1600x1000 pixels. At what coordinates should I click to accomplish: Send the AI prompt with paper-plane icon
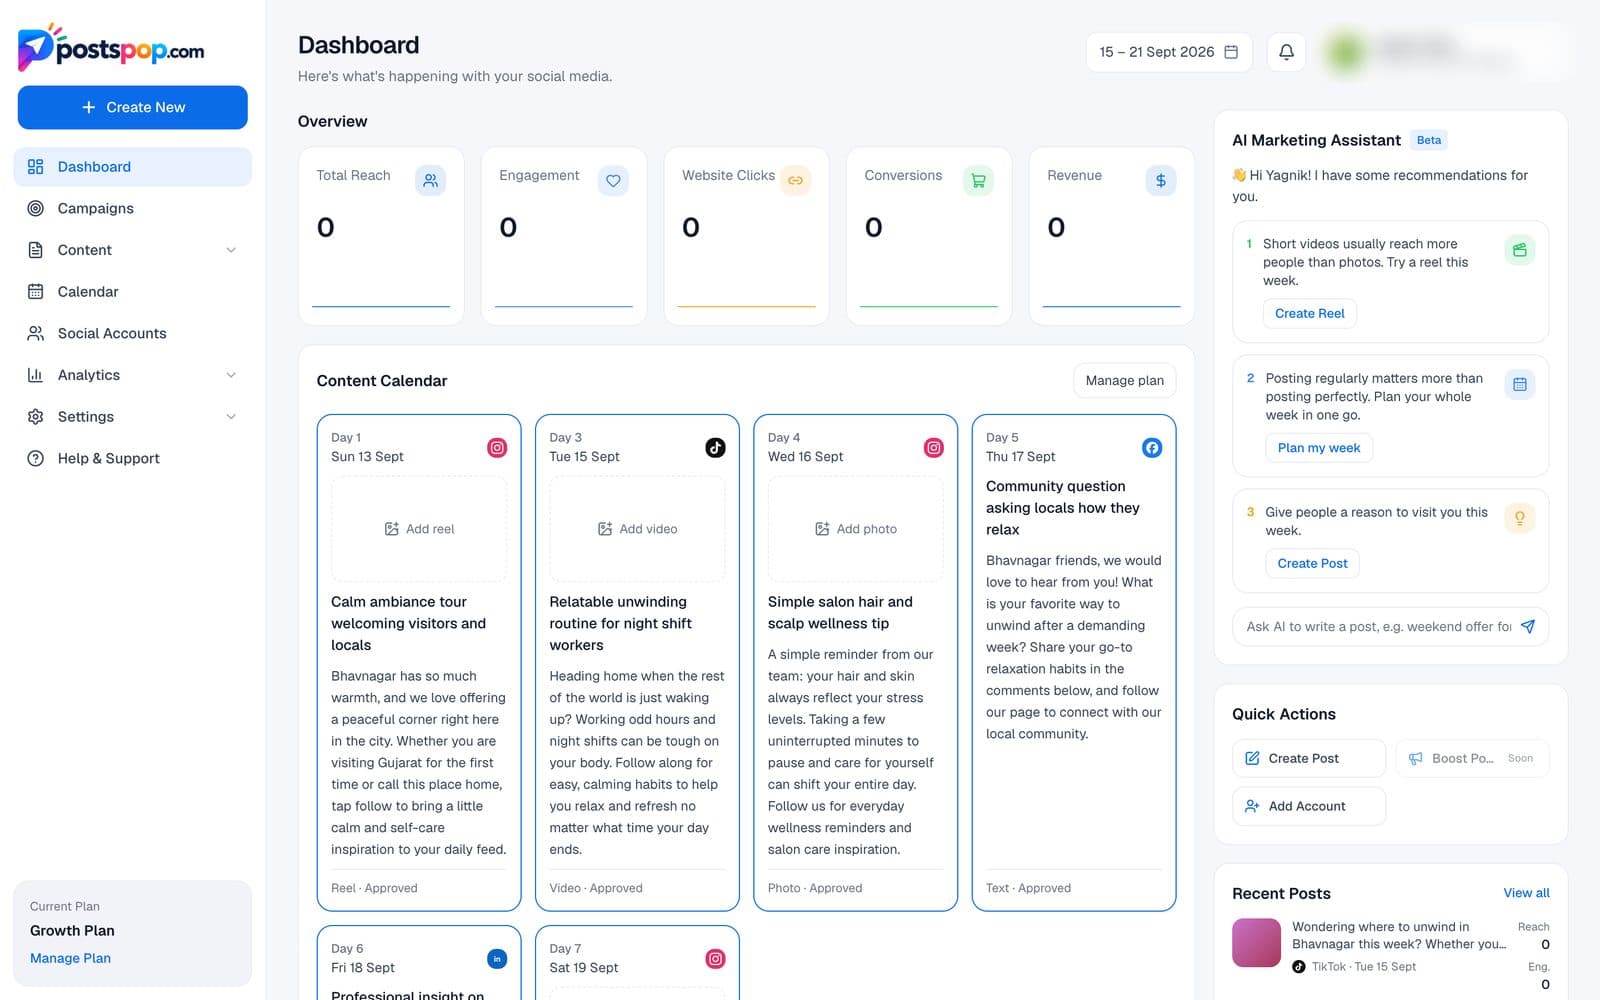pyautogui.click(x=1527, y=626)
